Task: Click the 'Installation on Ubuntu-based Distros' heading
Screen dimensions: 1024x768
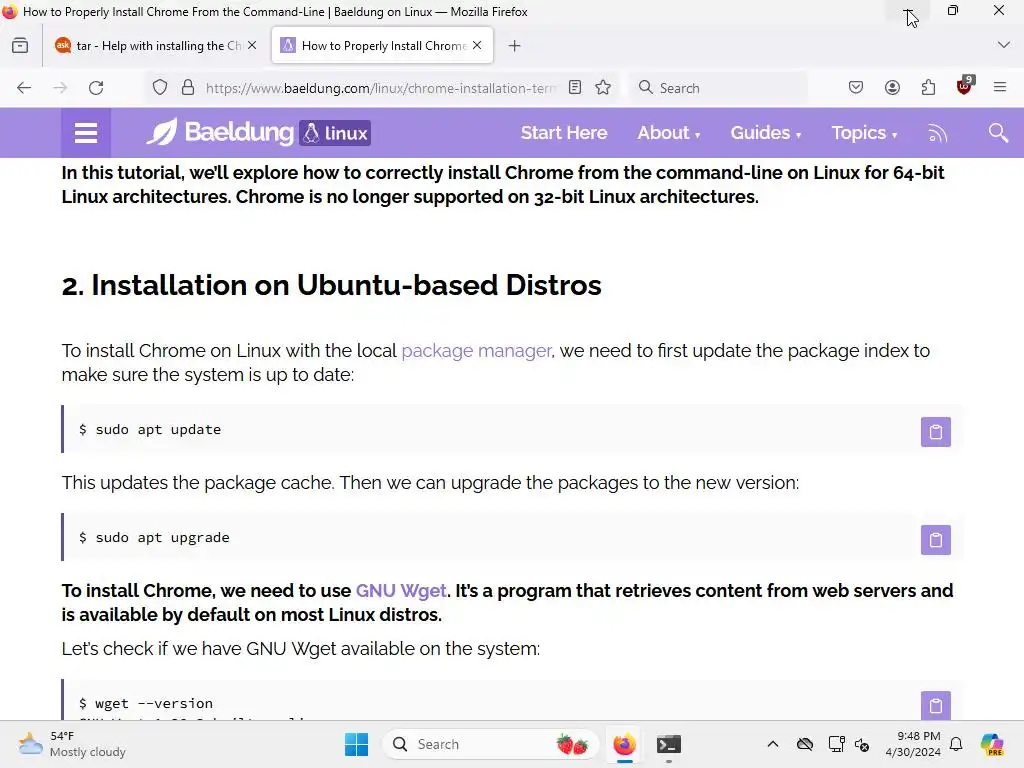Action: tap(331, 285)
